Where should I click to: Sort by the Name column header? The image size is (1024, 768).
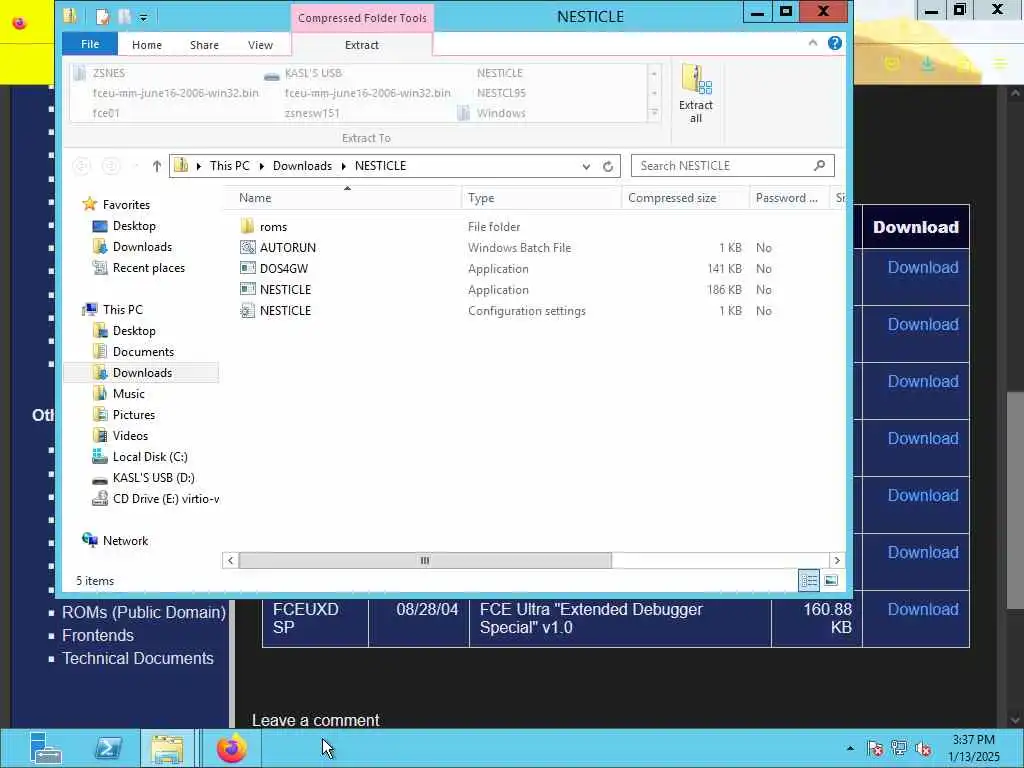pyautogui.click(x=342, y=198)
